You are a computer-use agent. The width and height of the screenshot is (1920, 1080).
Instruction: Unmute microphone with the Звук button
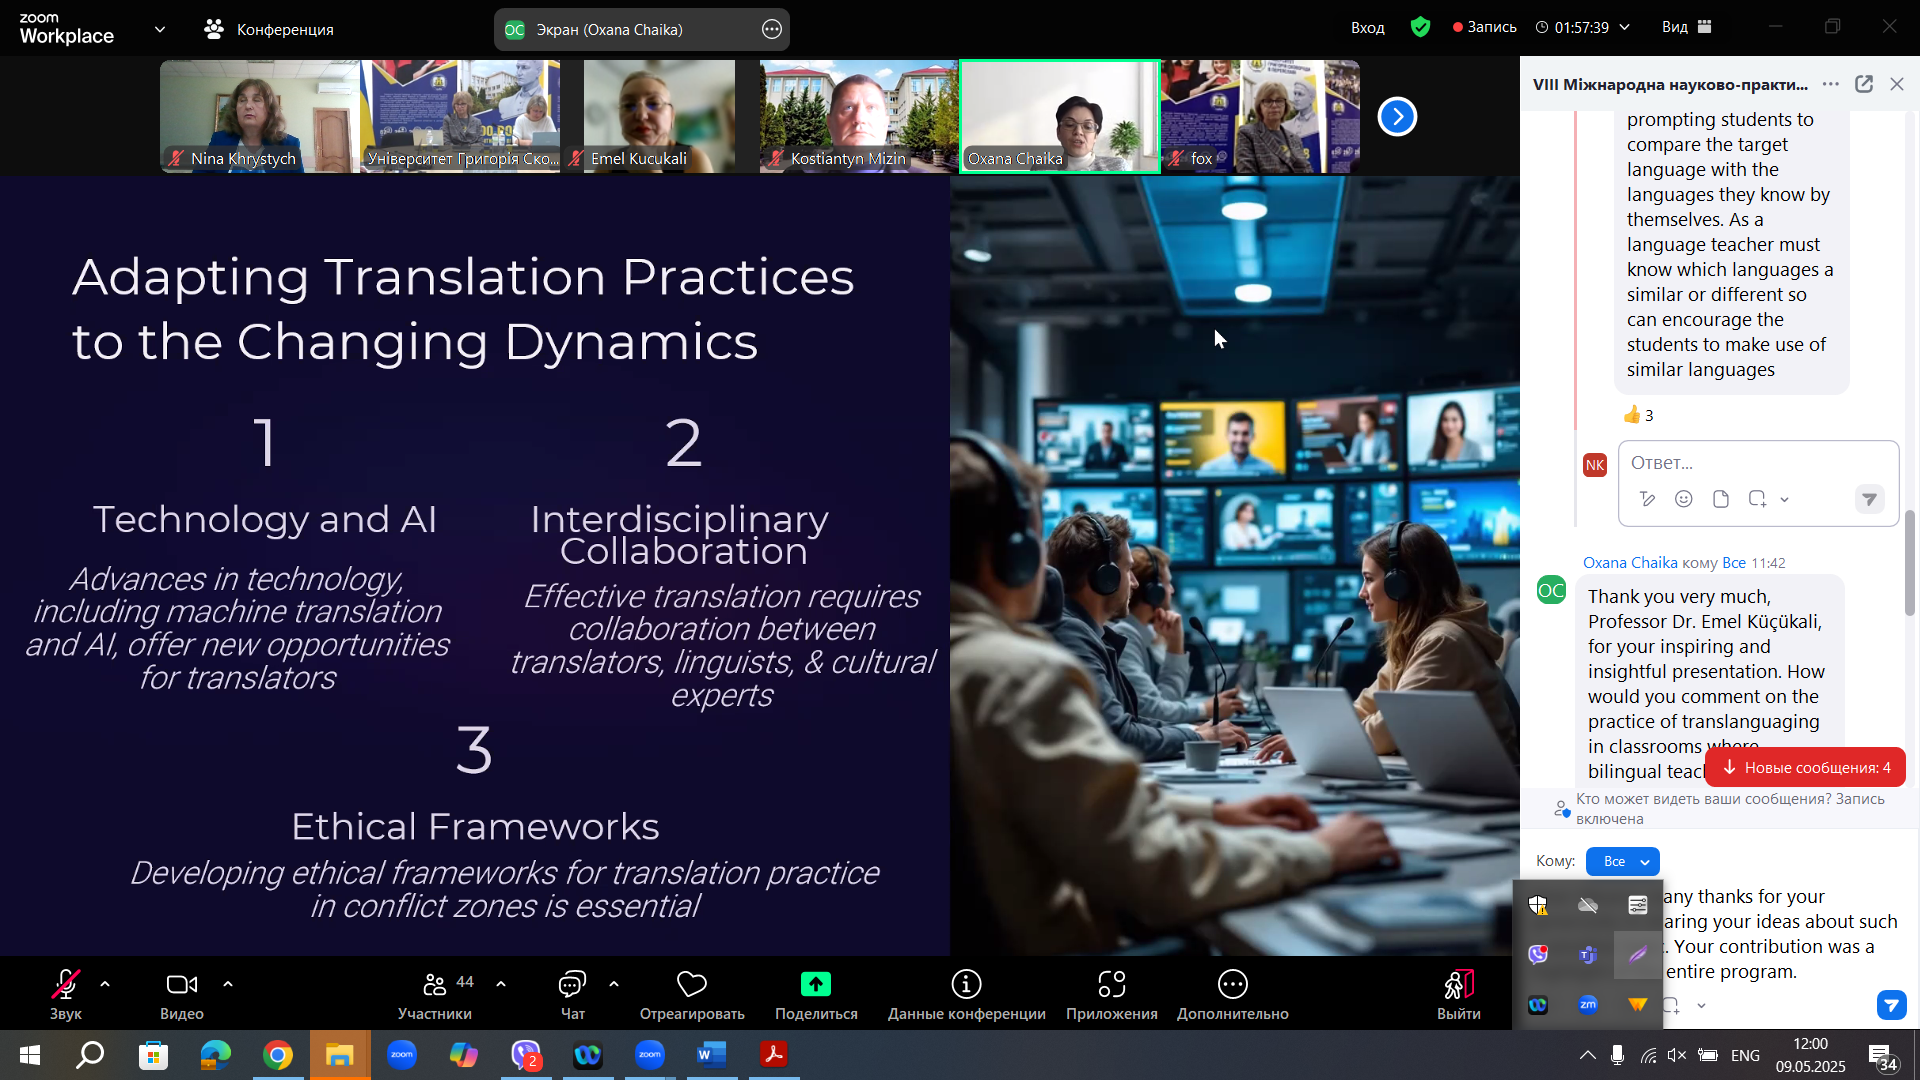pyautogui.click(x=66, y=995)
